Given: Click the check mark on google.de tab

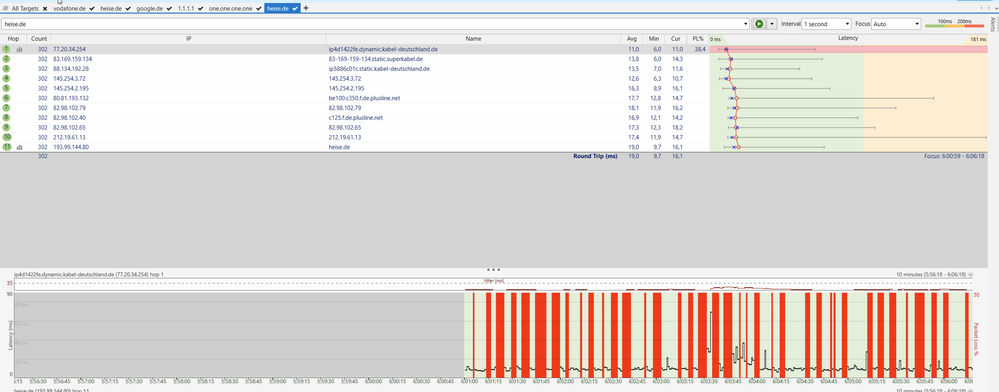Looking at the screenshot, I should (169, 8).
